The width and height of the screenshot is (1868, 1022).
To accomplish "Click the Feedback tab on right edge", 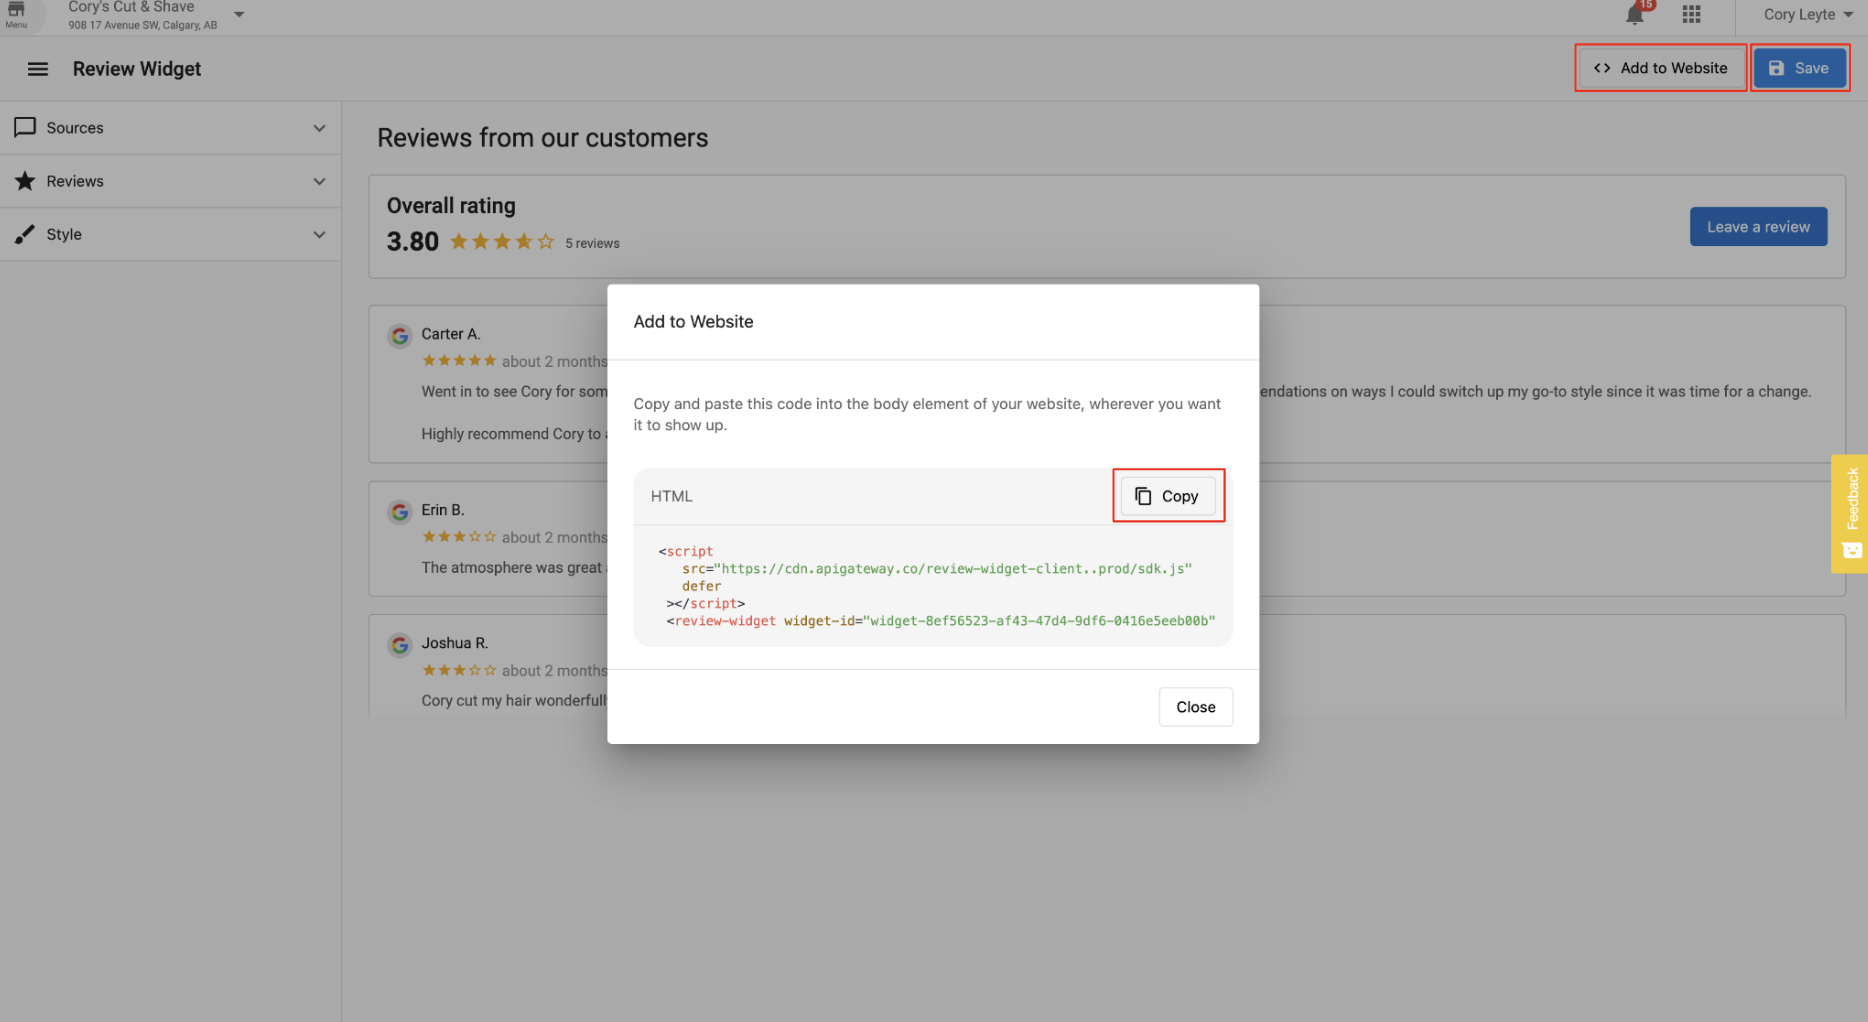I will pos(1851,505).
